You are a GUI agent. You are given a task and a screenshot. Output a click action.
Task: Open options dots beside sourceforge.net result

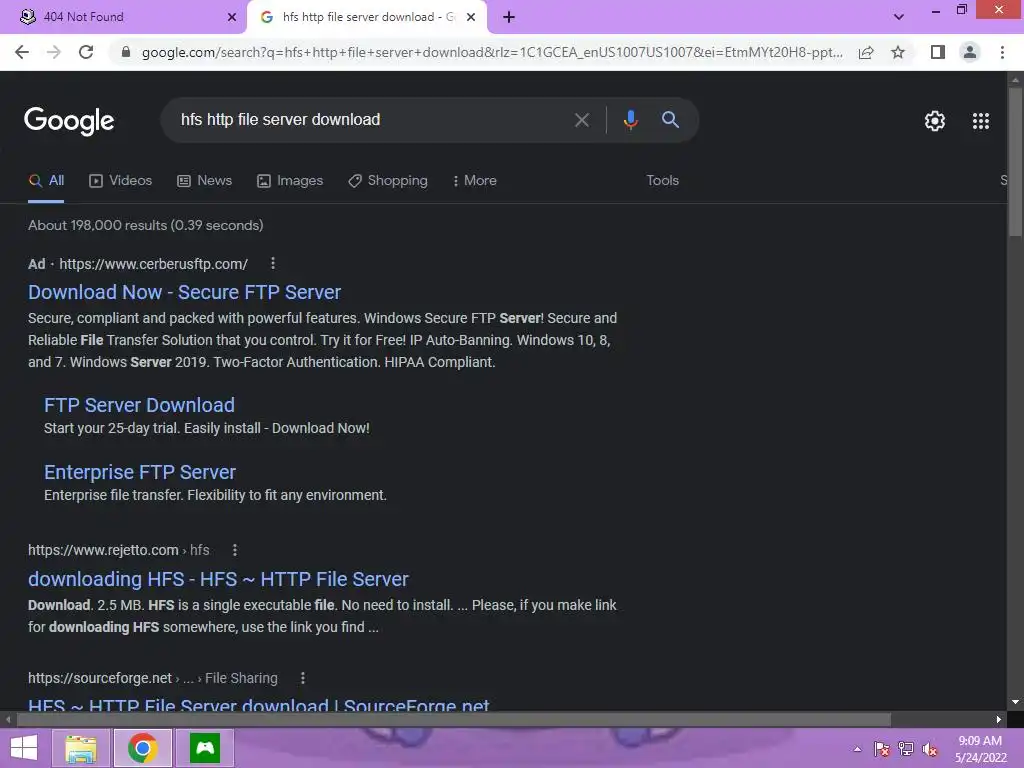[x=302, y=678]
